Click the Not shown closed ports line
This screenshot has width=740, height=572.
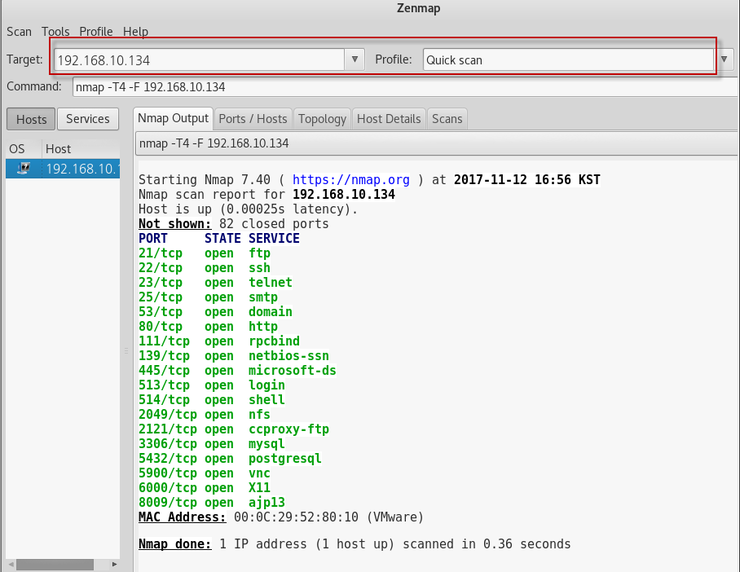[234, 224]
